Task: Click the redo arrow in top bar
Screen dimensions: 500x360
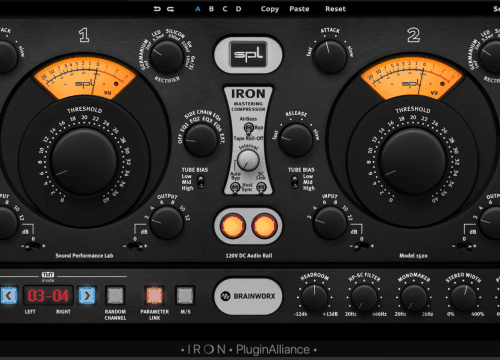Action: [170, 9]
